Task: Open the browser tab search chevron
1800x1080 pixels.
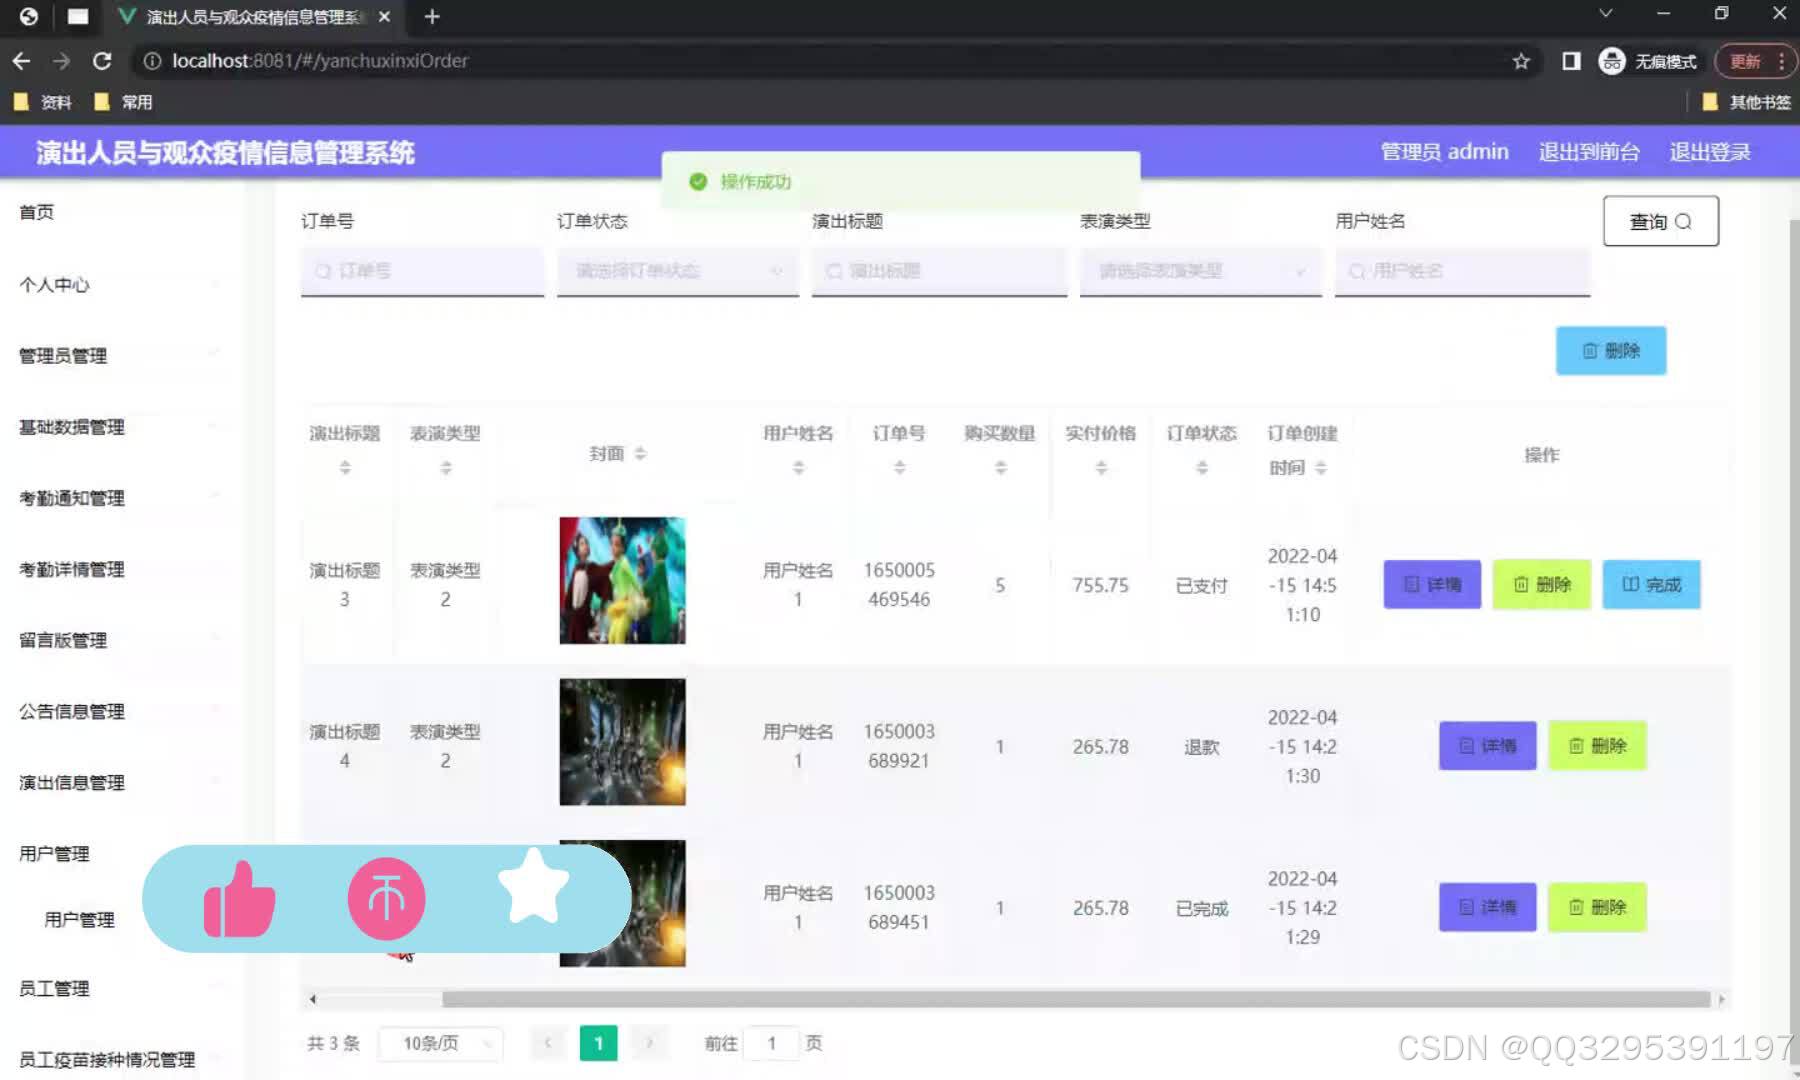Action: (x=1605, y=14)
